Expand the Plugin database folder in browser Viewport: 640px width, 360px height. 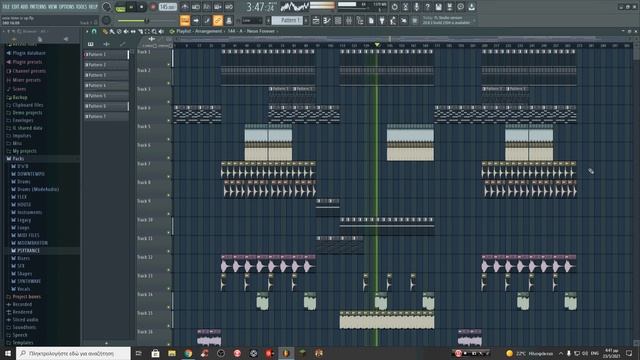(x=29, y=53)
